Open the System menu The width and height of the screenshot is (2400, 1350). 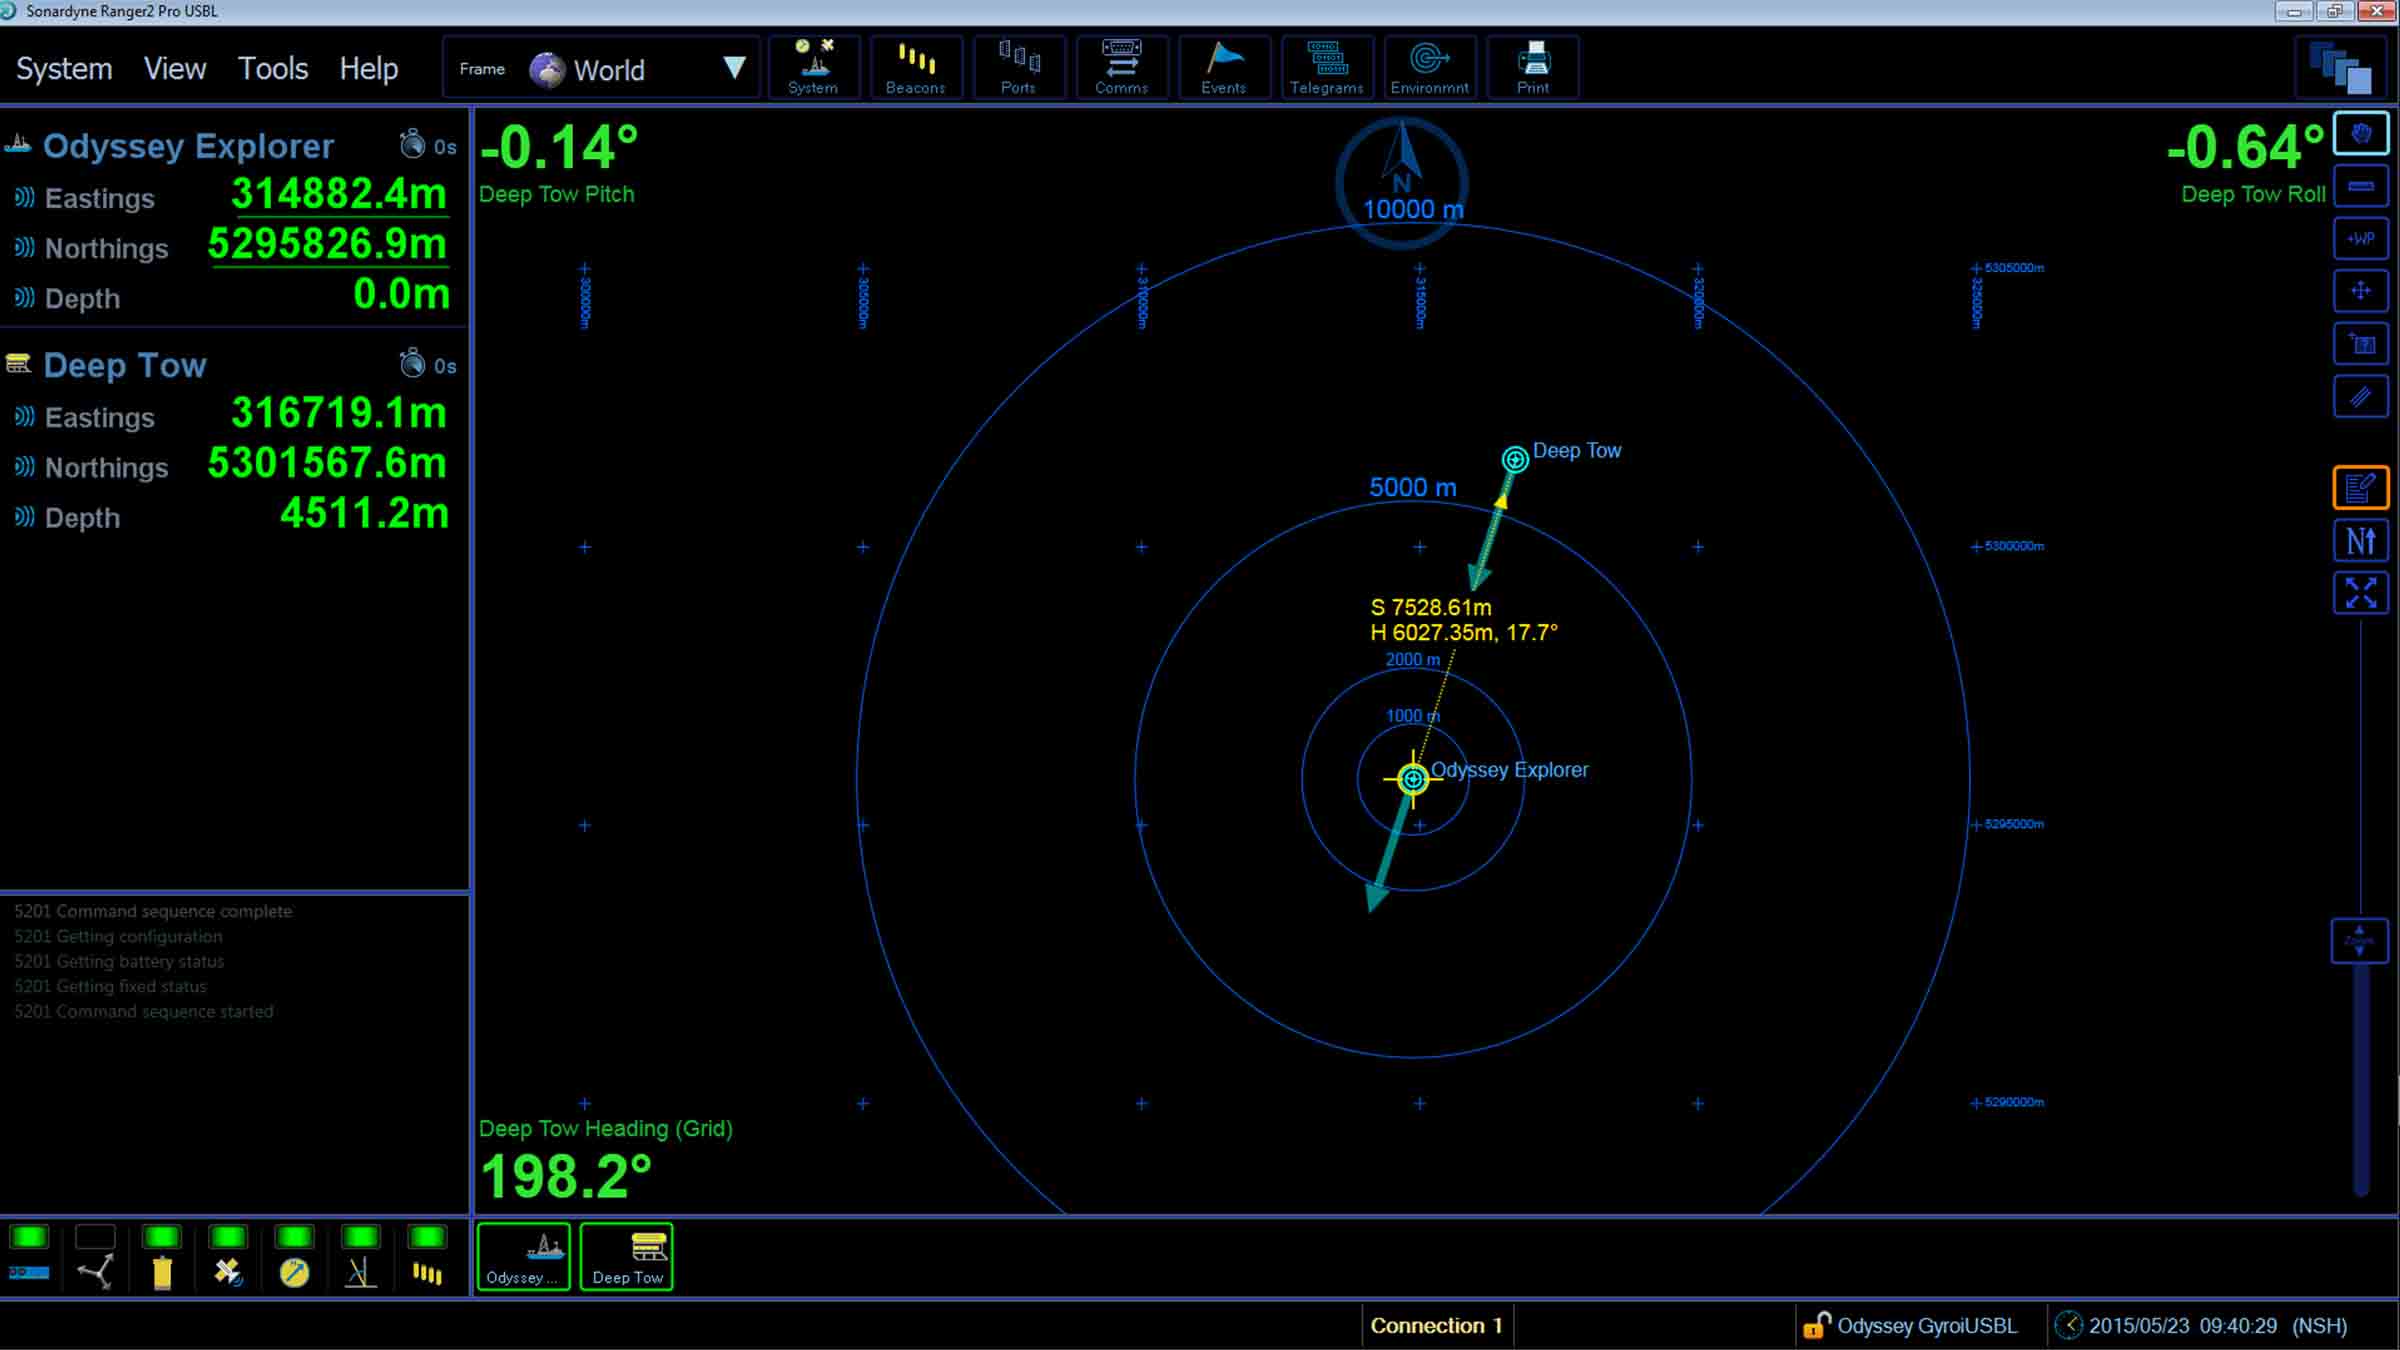(64, 68)
